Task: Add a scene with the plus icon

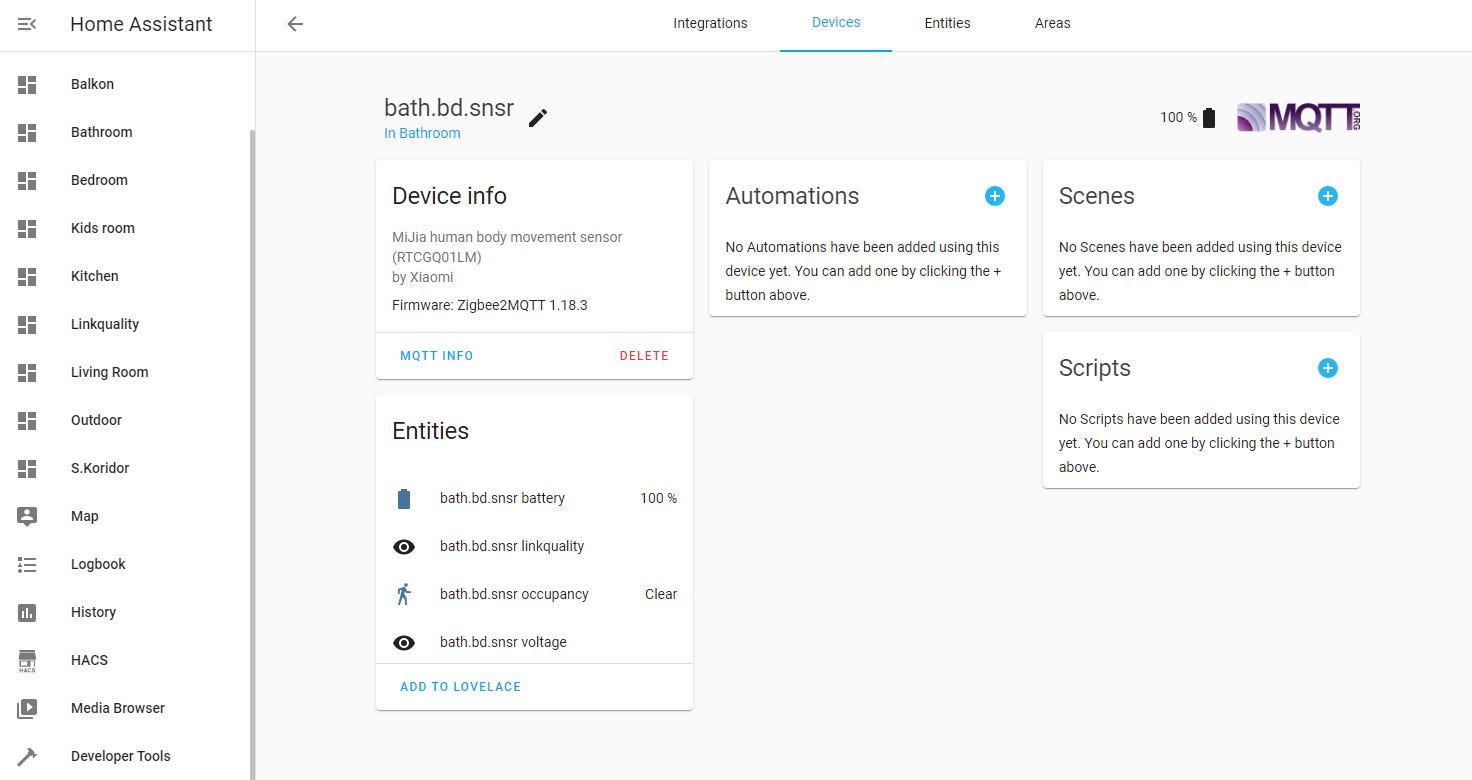Action: click(x=1327, y=196)
